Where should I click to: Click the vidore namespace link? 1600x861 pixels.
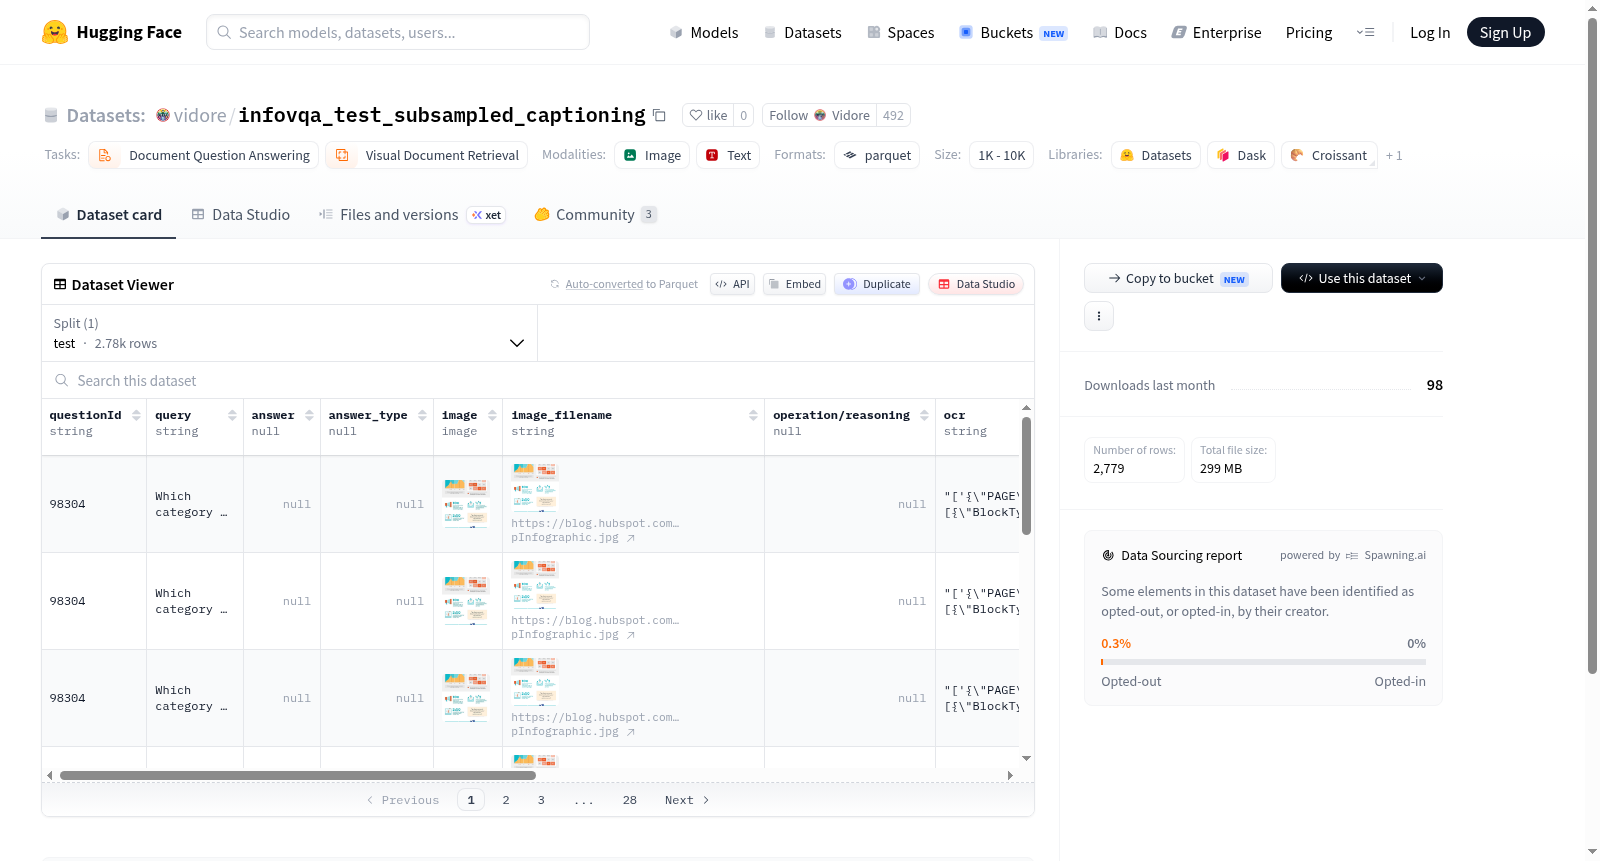pyautogui.click(x=200, y=115)
